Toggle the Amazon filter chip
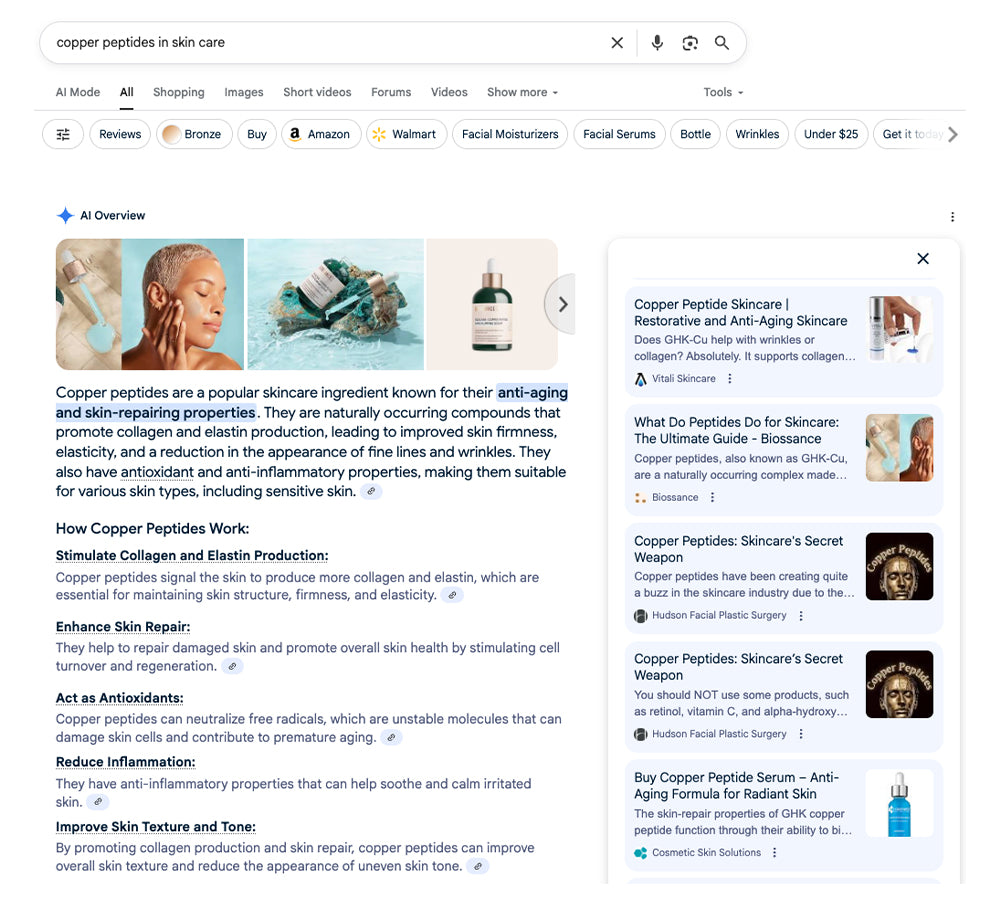The height and width of the screenshot is (900, 1000). [320, 134]
